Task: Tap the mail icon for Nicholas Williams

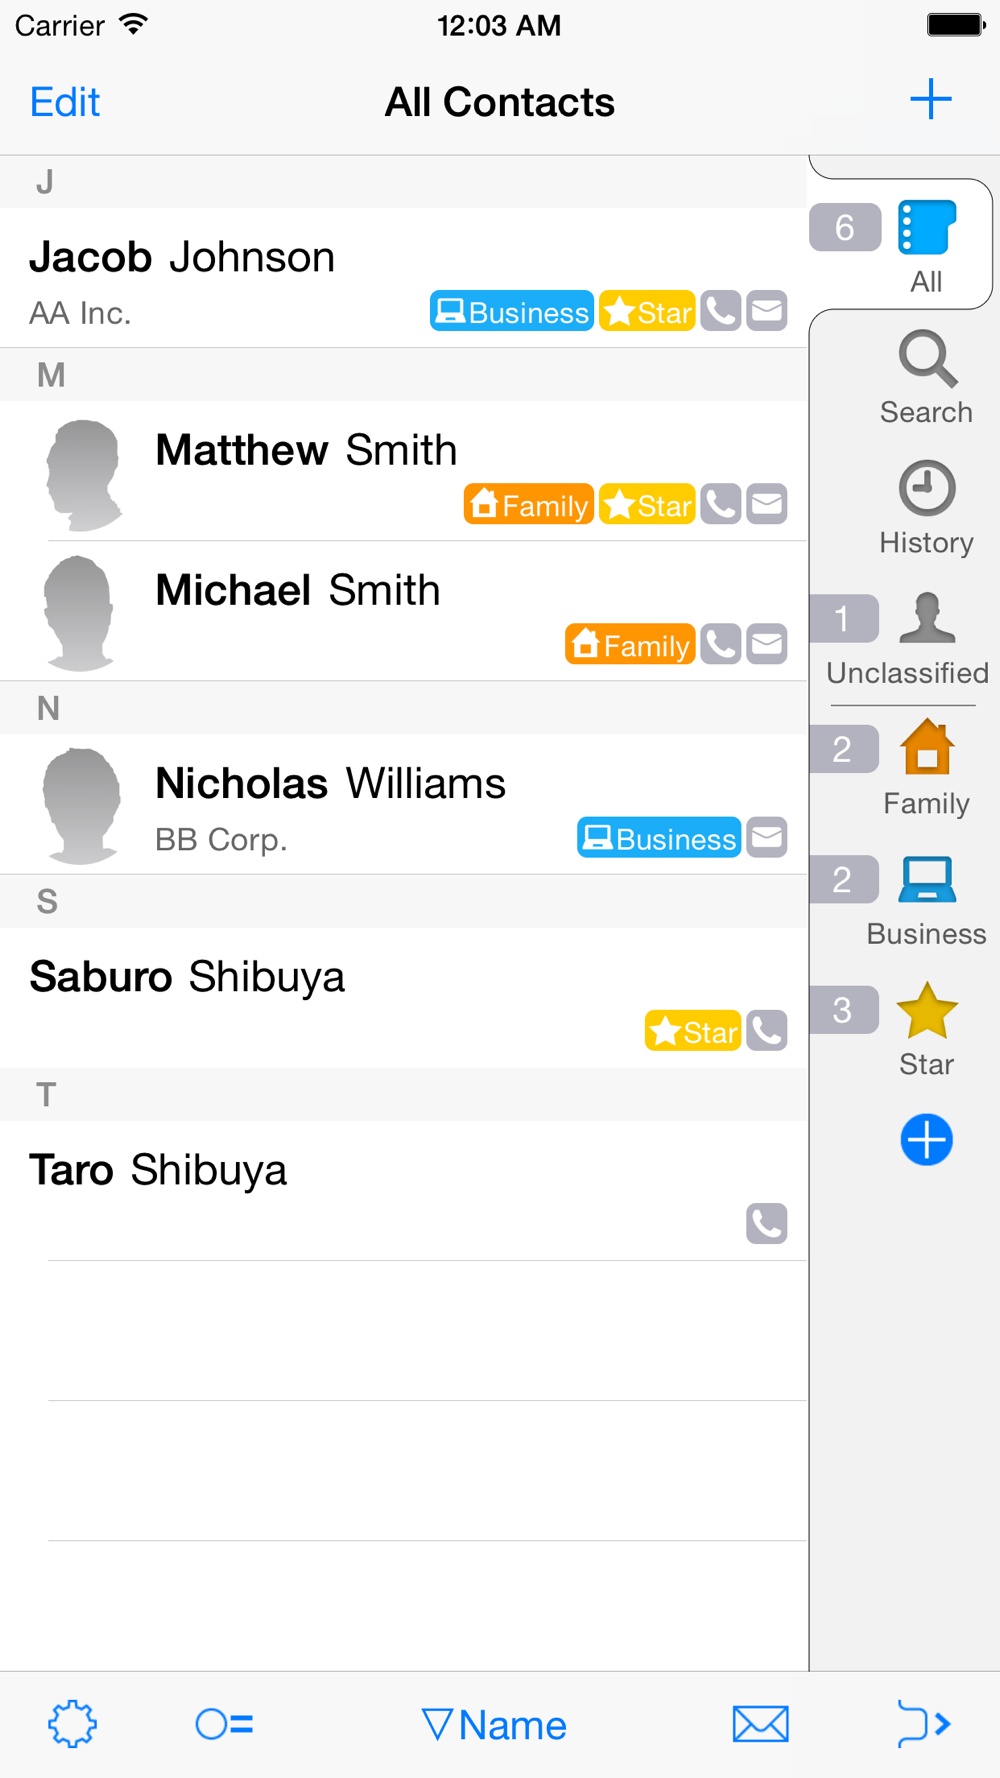Action: 767,837
